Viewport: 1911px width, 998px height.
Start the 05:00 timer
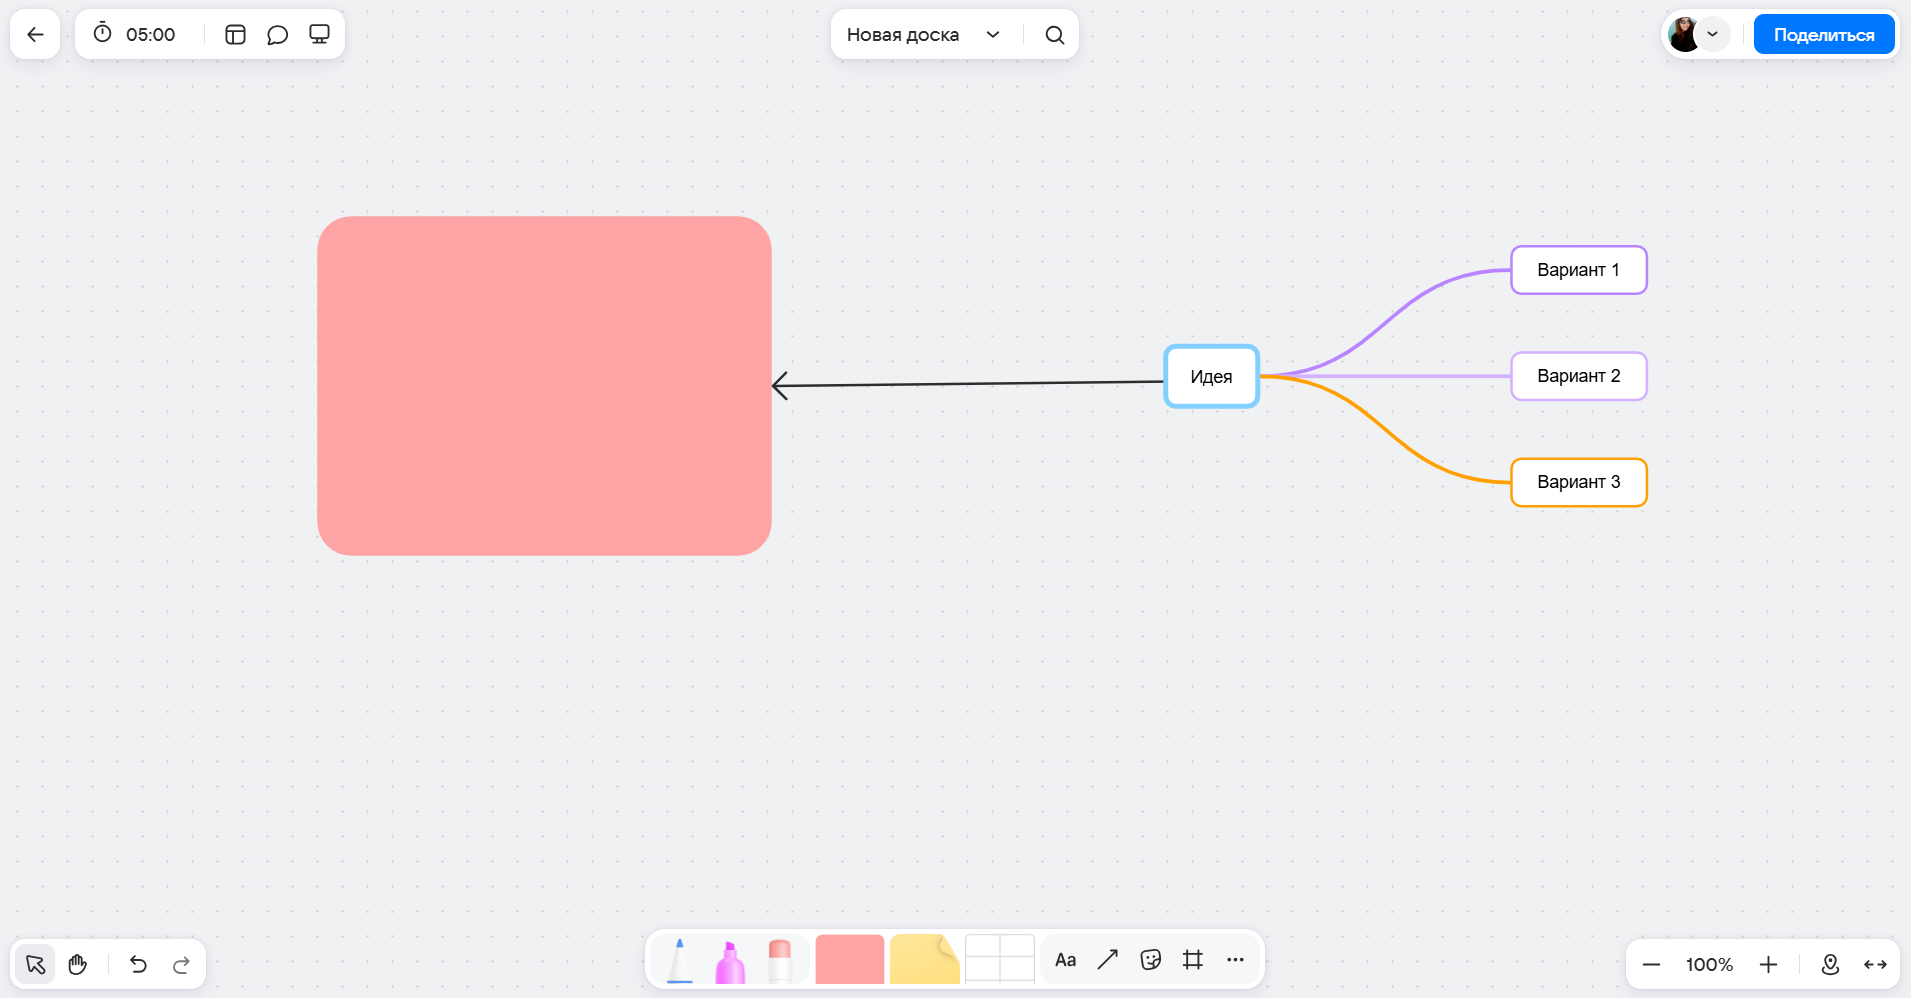[x=134, y=34]
